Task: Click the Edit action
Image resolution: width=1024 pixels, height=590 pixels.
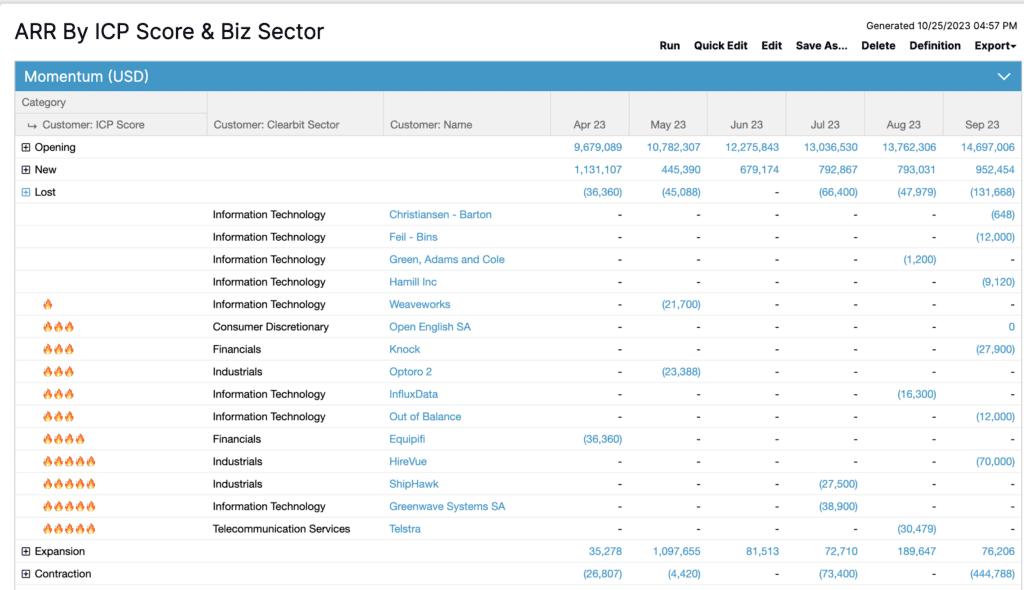Action: tap(771, 46)
